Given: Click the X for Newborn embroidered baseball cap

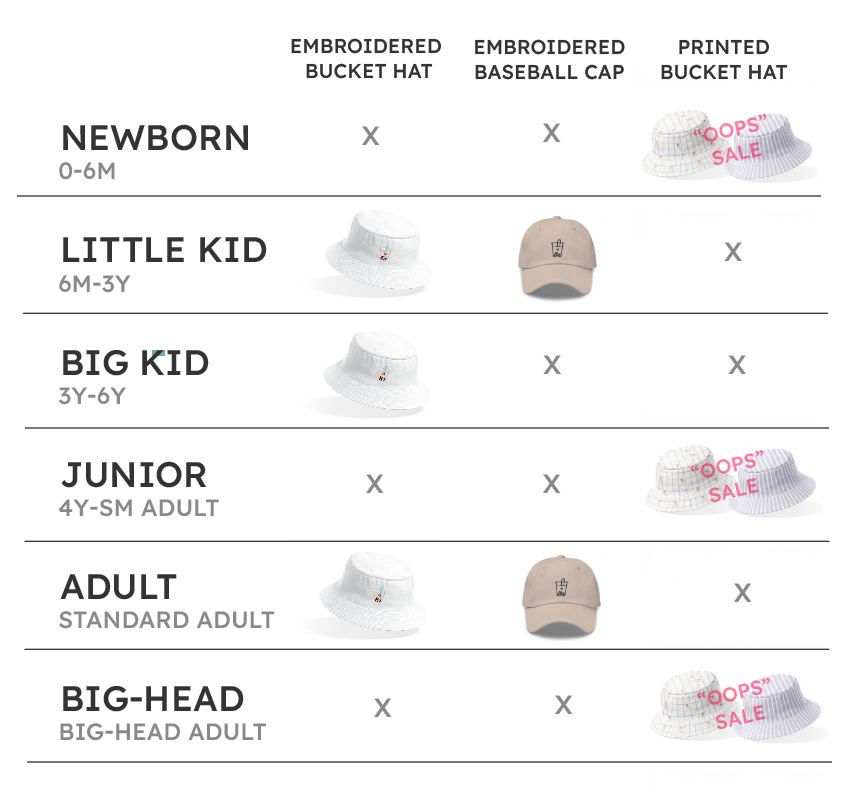Looking at the screenshot, I should point(551,133).
